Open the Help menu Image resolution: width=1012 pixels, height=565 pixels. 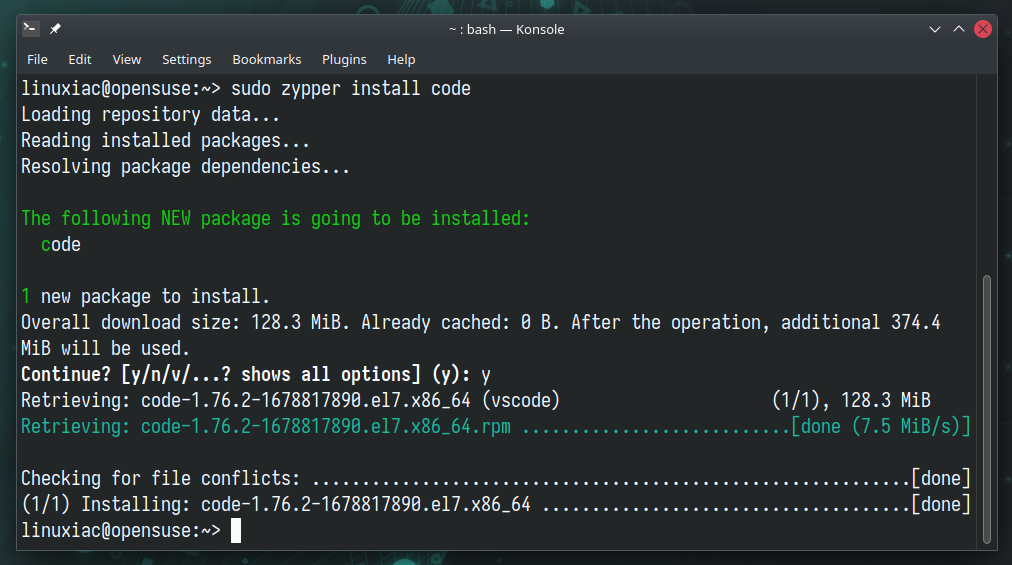click(401, 59)
